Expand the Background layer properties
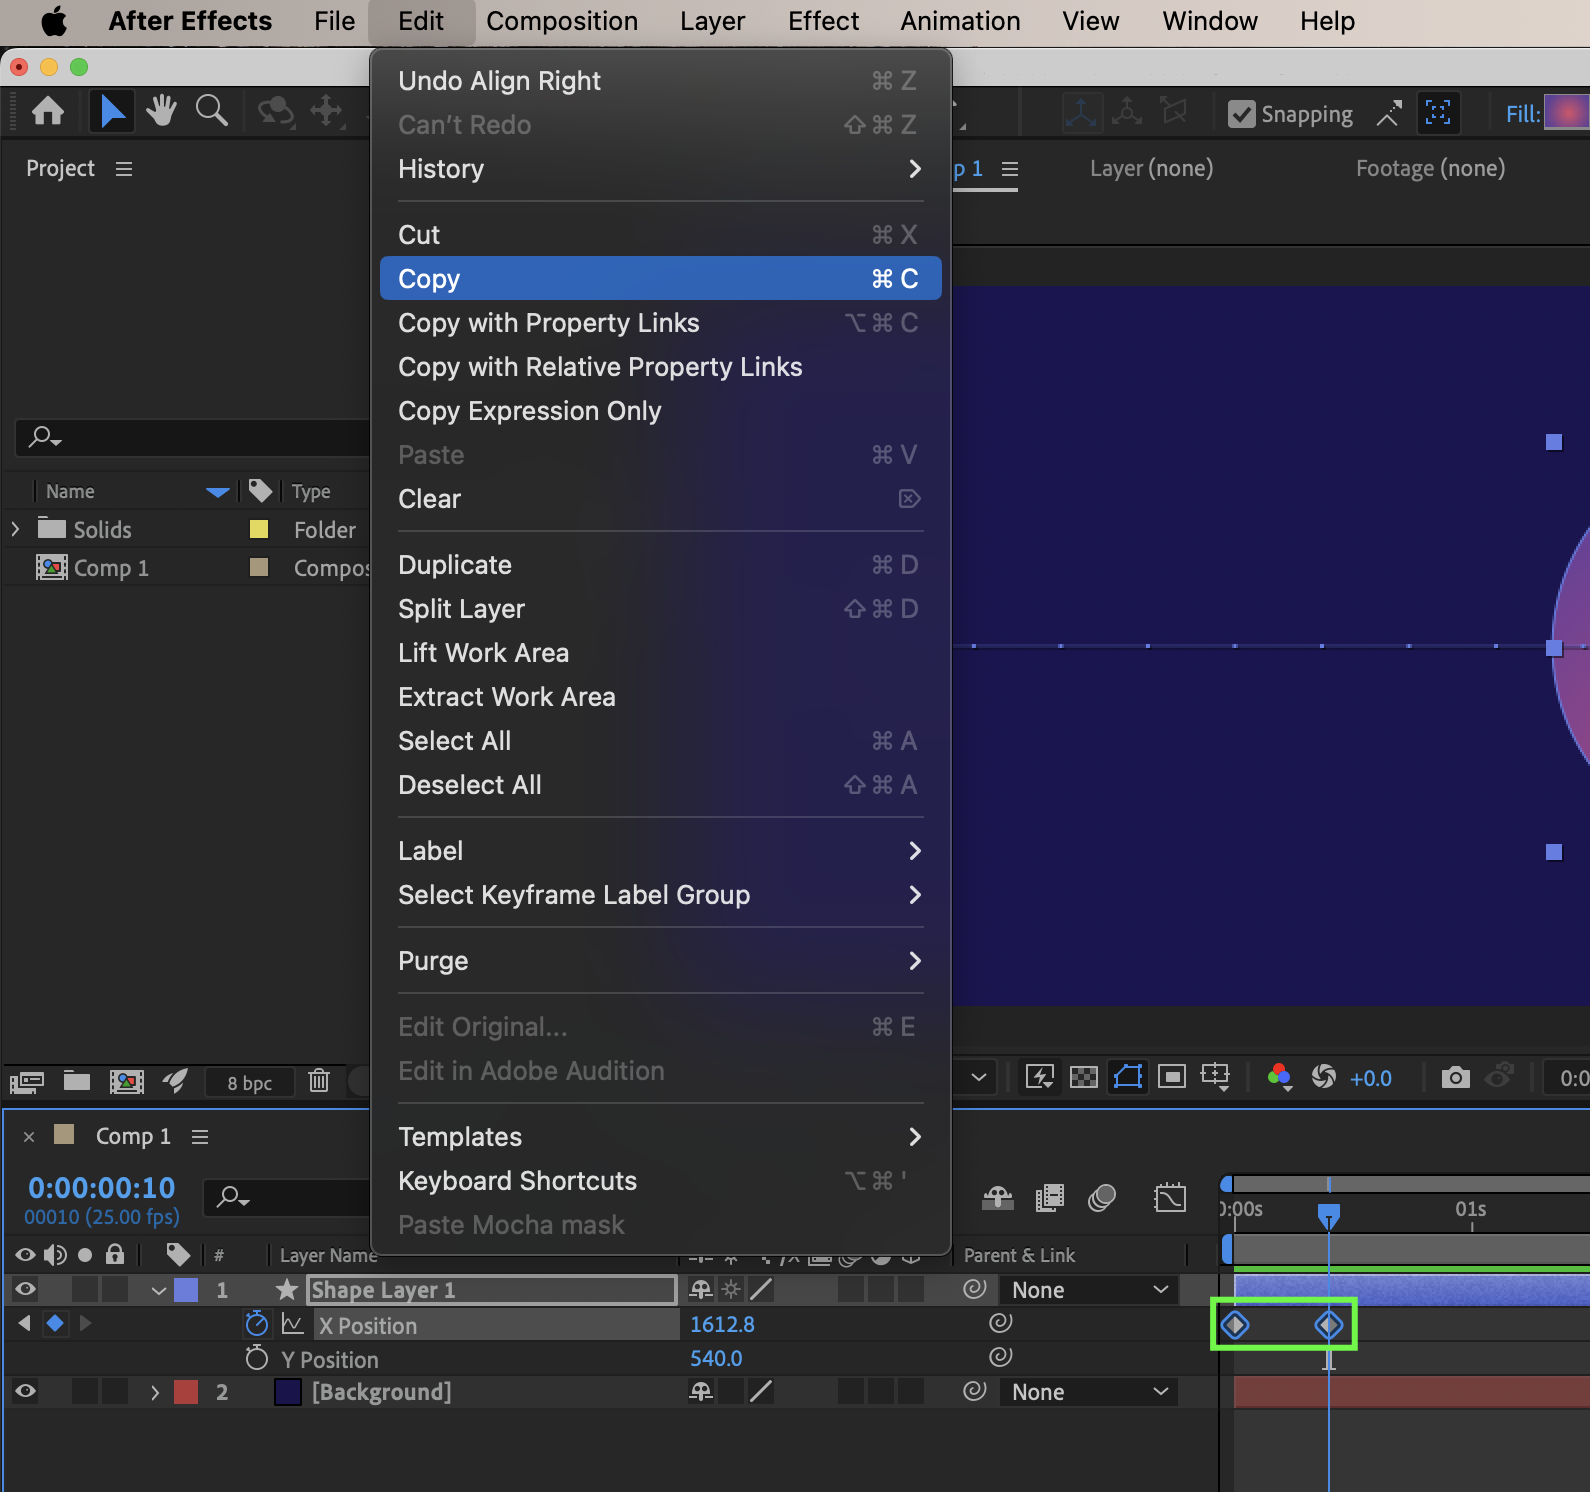1590x1492 pixels. tap(155, 1392)
